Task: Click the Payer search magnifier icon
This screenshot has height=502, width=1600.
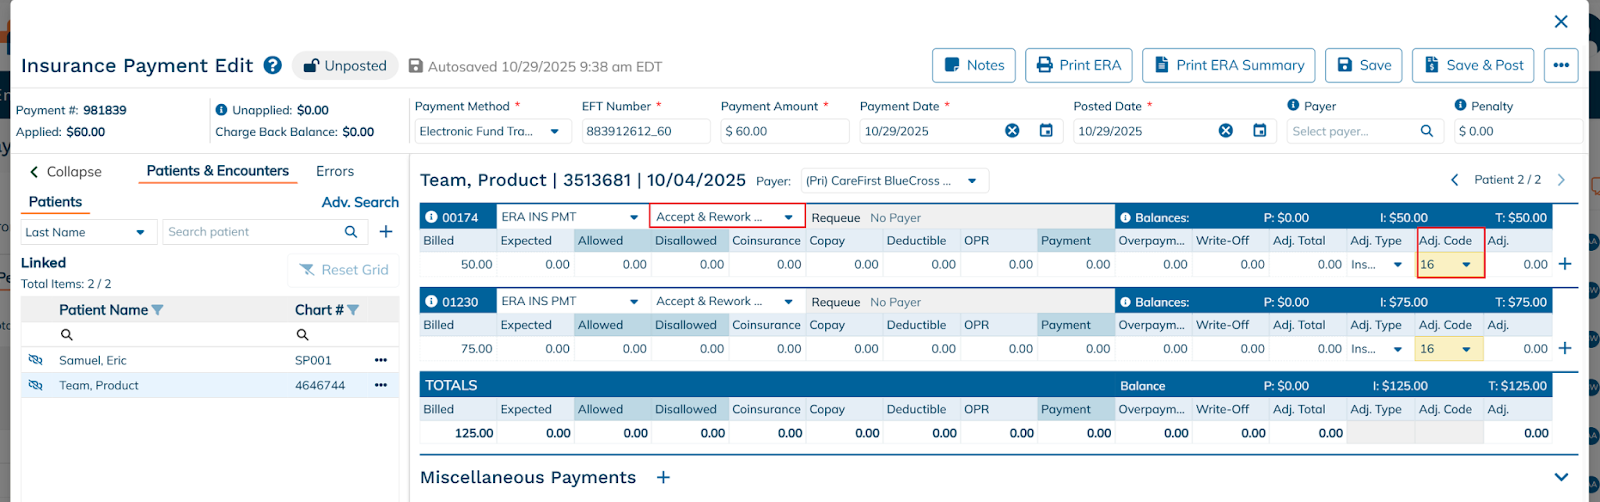Action: point(1427,131)
